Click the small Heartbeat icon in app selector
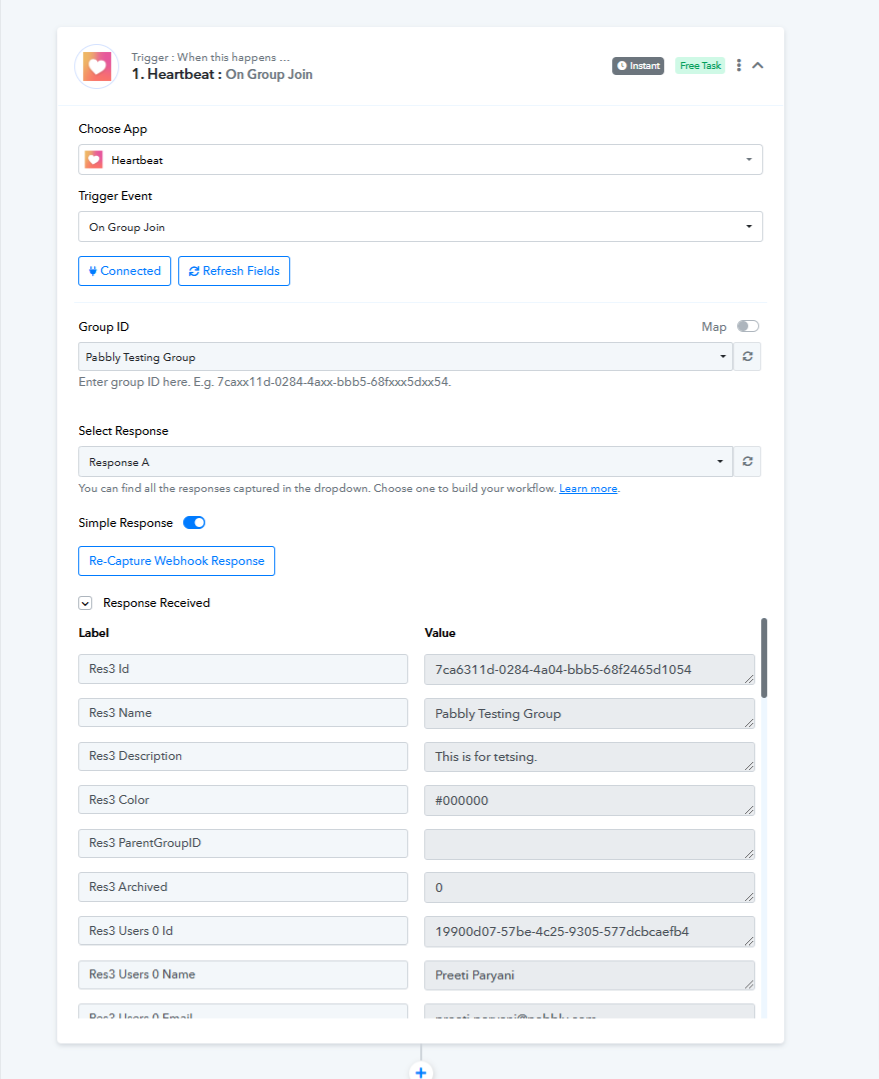This screenshot has height=1079, width=879. click(x=94, y=160)
